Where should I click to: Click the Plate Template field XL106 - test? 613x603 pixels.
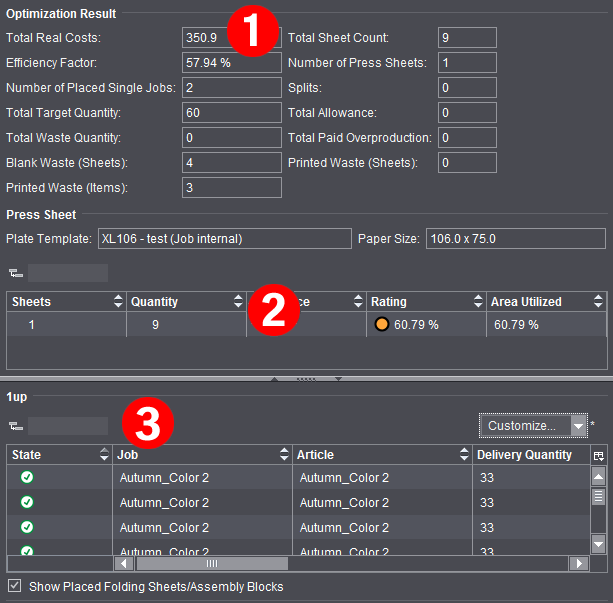coord(222,239)
